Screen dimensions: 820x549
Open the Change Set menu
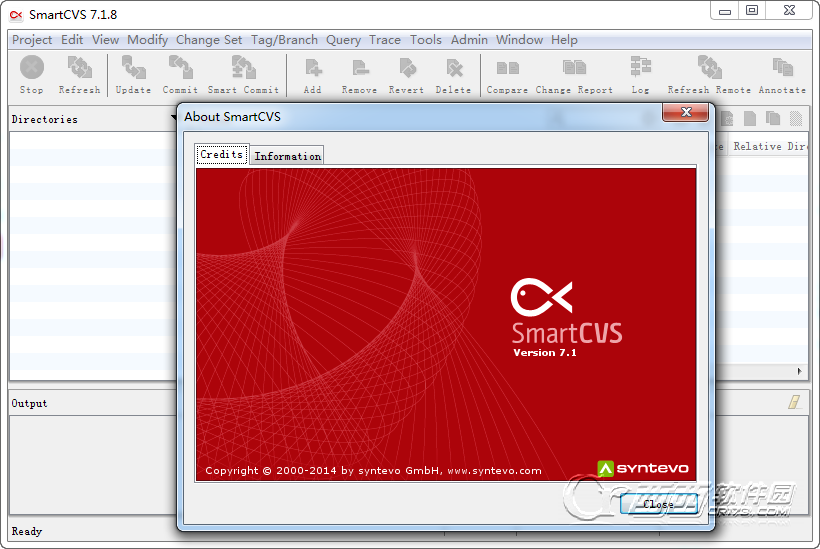(x=209, y=40)
